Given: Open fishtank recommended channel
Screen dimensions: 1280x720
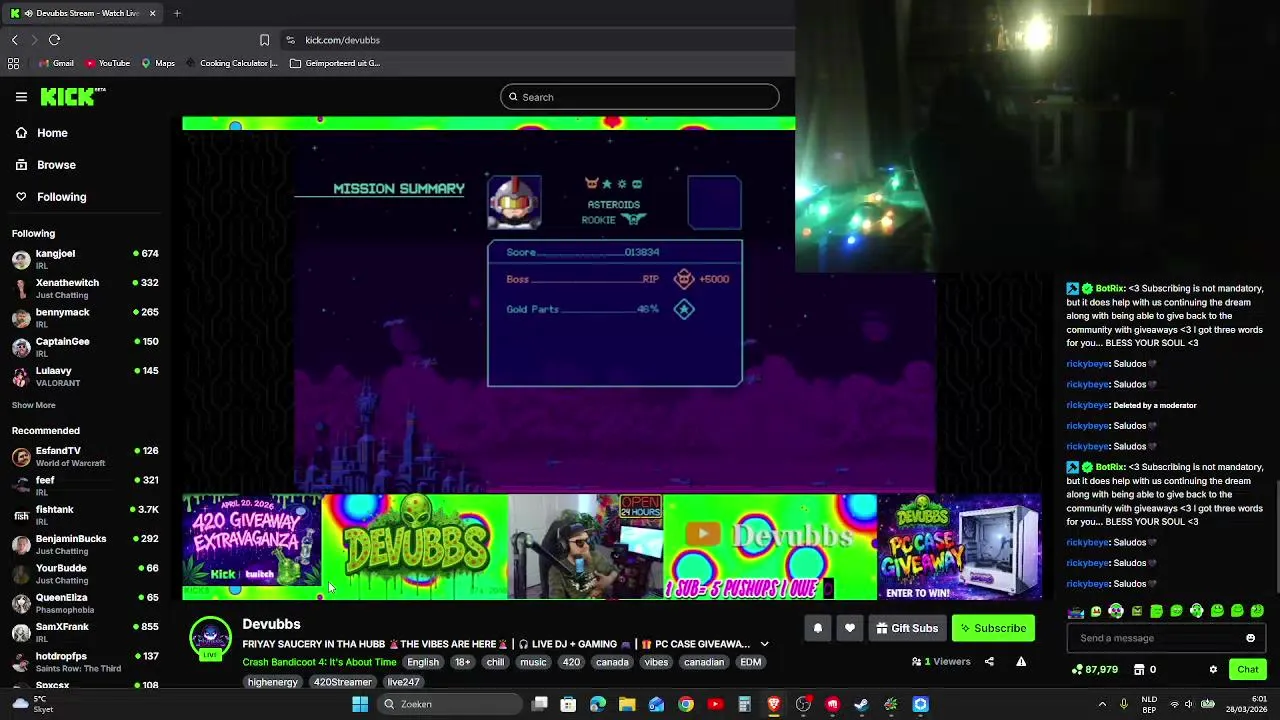Looking at the screenshot, I should tap(85, 515).
